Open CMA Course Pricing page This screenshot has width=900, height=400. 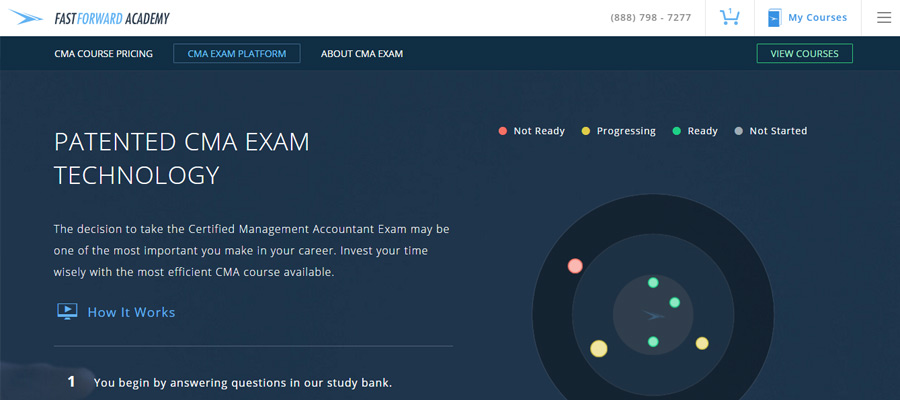pos(103,53)
